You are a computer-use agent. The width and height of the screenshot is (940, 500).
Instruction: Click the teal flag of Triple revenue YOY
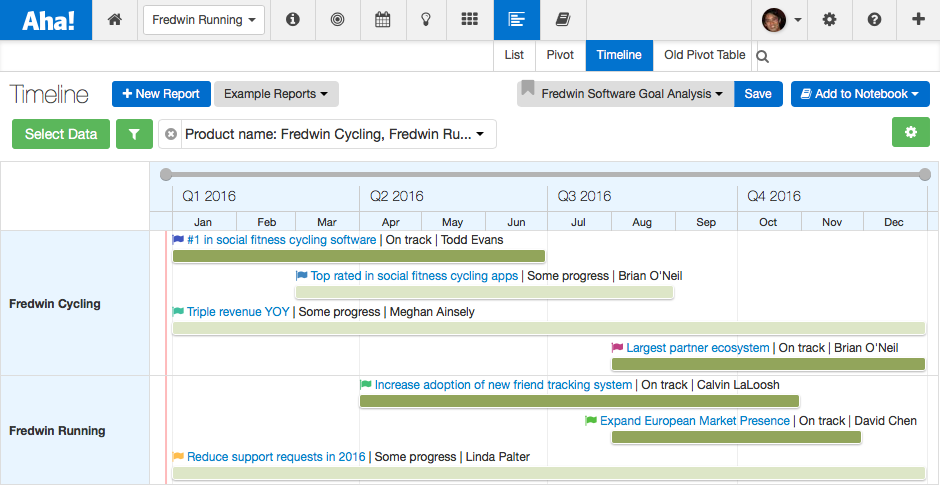click(x=178, y=312)
